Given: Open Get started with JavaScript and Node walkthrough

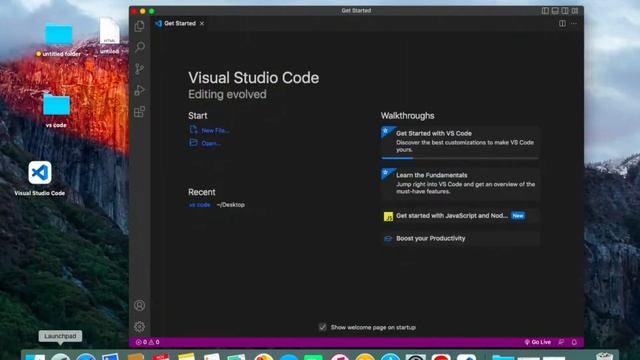Looking at the screenshot, I should pyautogui.click(x=460, y=216).
